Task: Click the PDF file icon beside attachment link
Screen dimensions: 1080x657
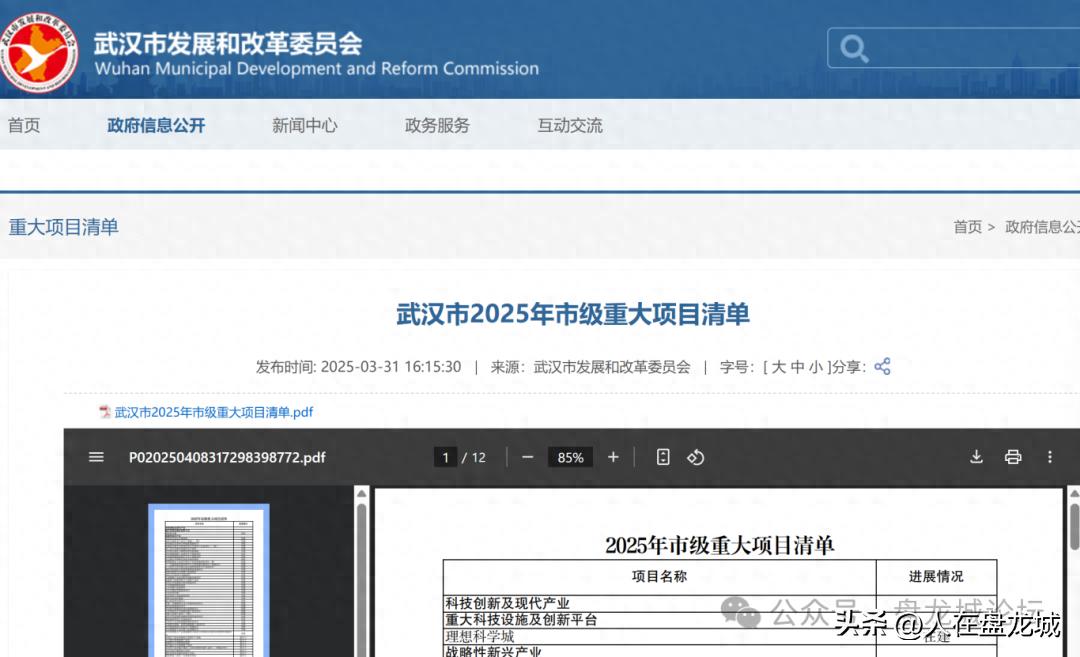Action: (x=105, y=412)
